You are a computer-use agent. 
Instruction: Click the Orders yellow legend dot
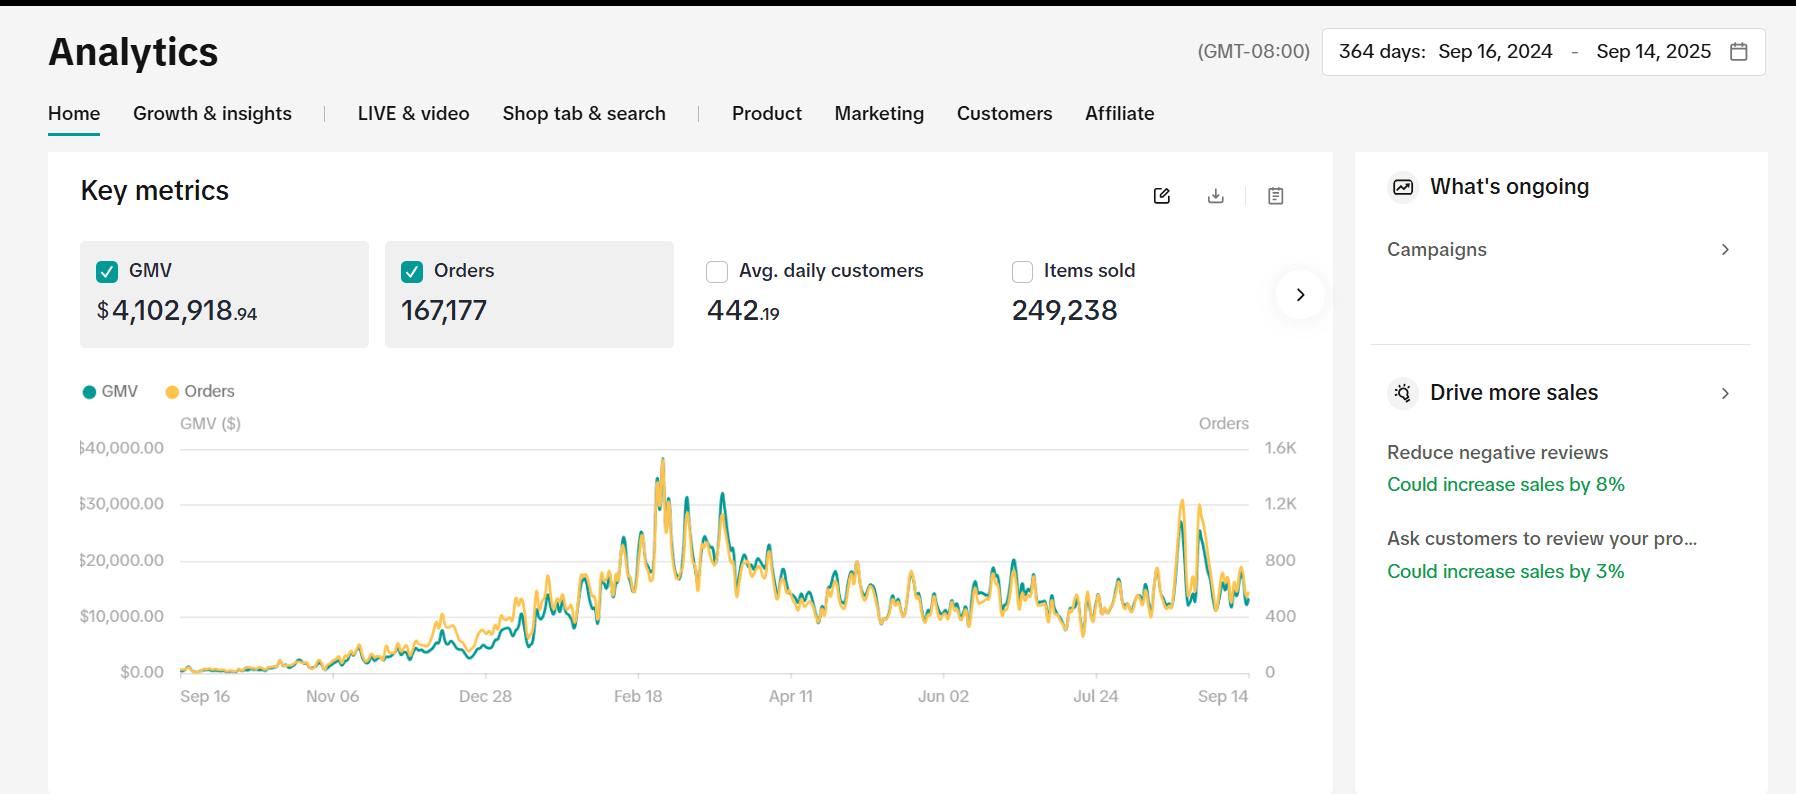172,392
